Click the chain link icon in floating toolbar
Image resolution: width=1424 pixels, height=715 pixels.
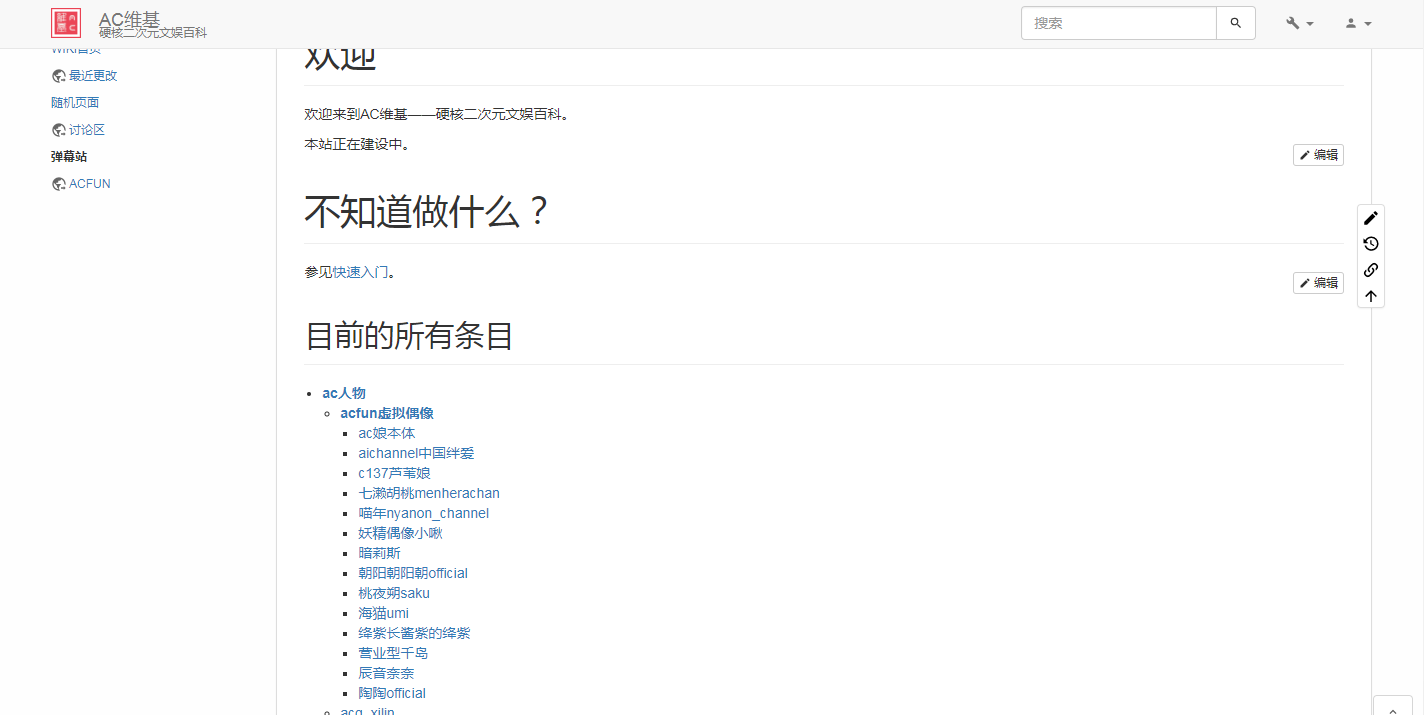click(1371, 270)
